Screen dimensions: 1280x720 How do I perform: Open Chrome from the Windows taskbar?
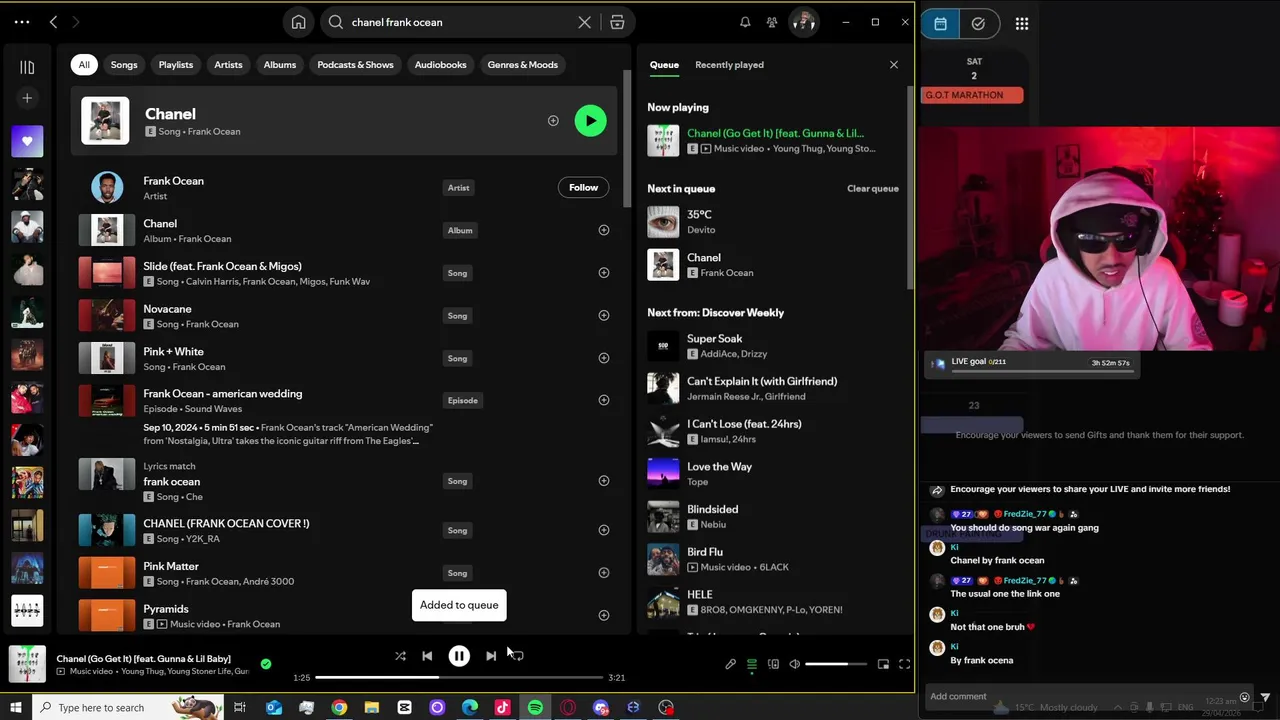tap(339, 707)
